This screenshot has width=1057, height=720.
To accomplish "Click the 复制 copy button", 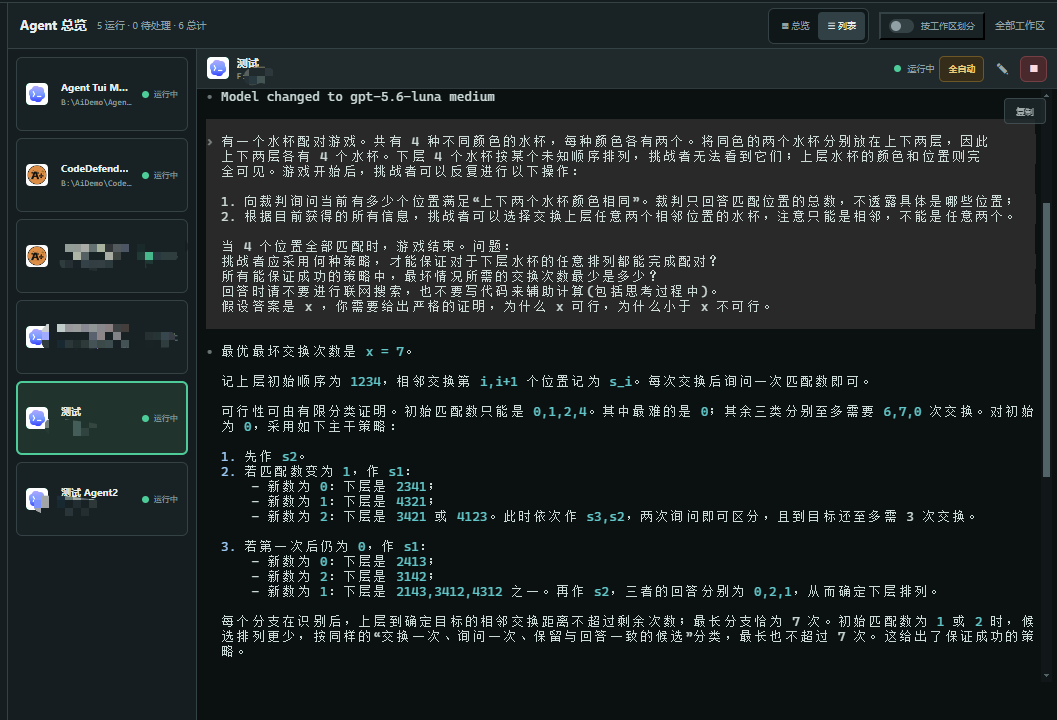I will [1025, 112].
